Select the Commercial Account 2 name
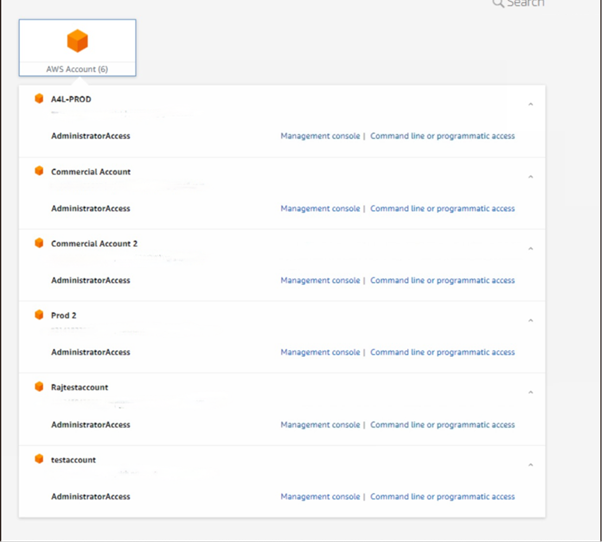The image size is (602, 542). (x=94, y=243)
